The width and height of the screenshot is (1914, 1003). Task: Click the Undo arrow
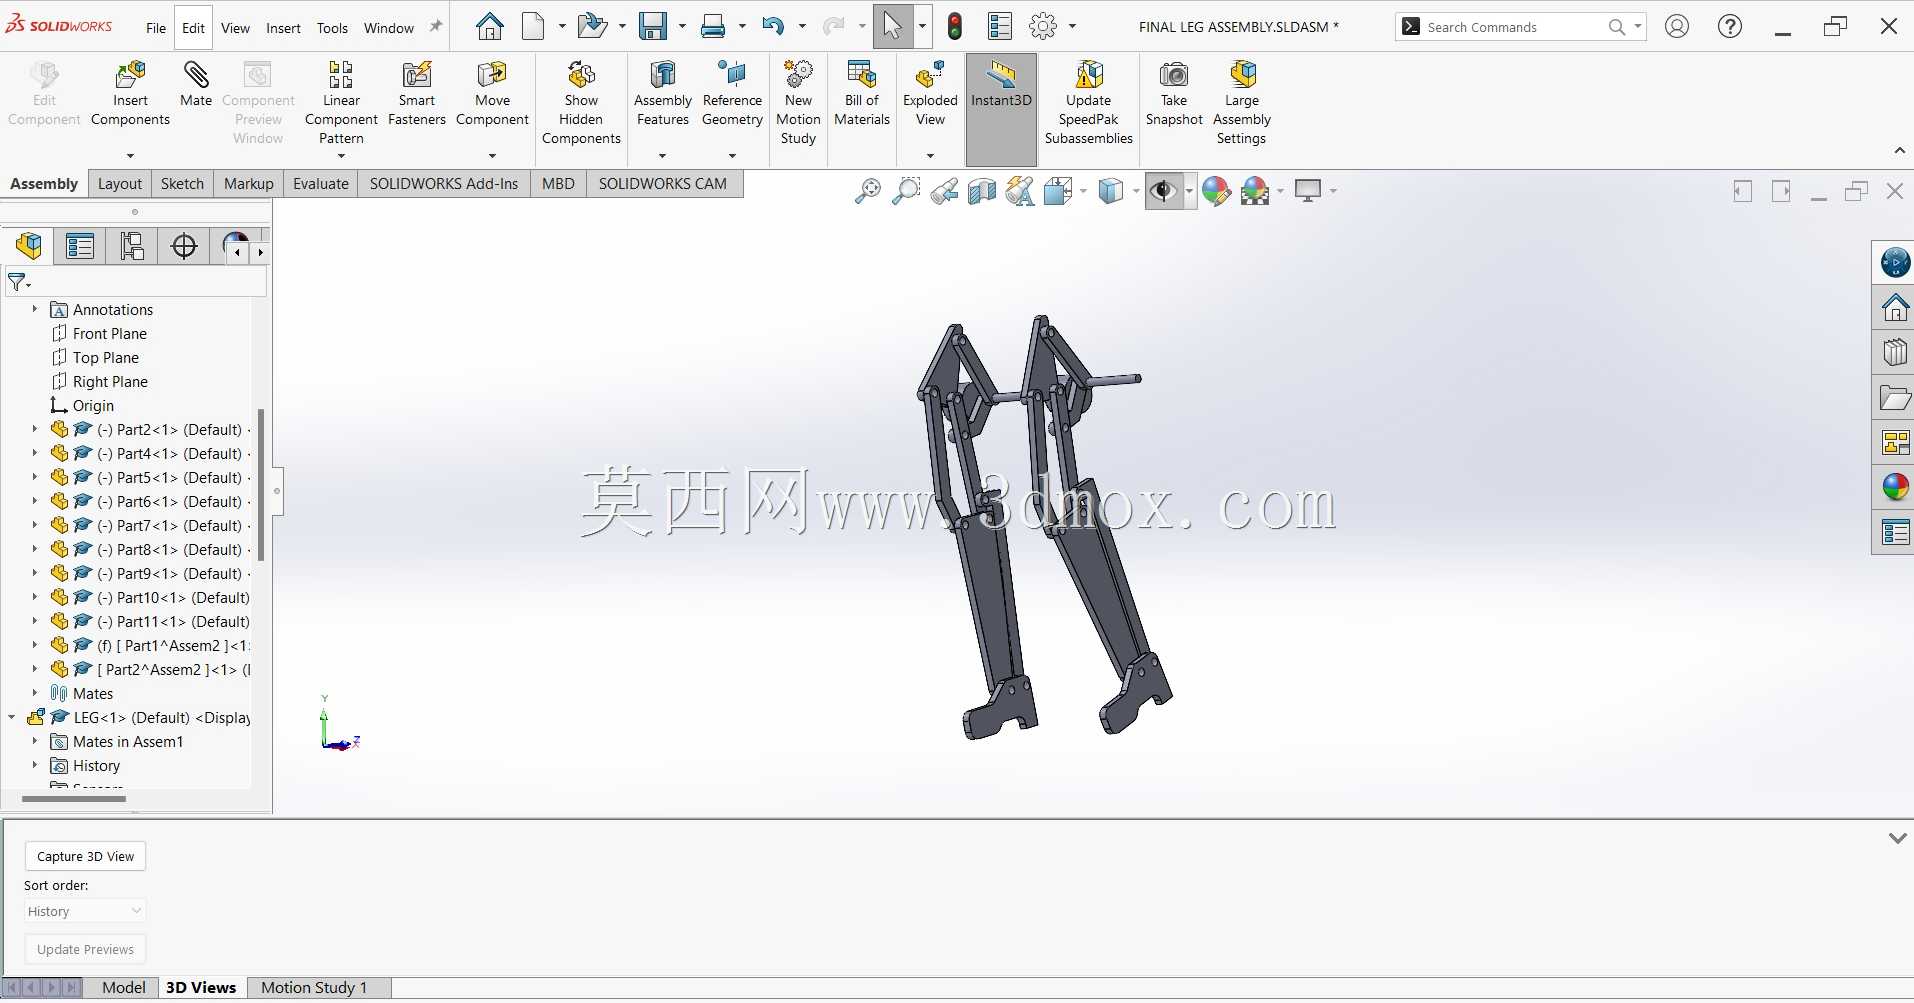(773, 26)
